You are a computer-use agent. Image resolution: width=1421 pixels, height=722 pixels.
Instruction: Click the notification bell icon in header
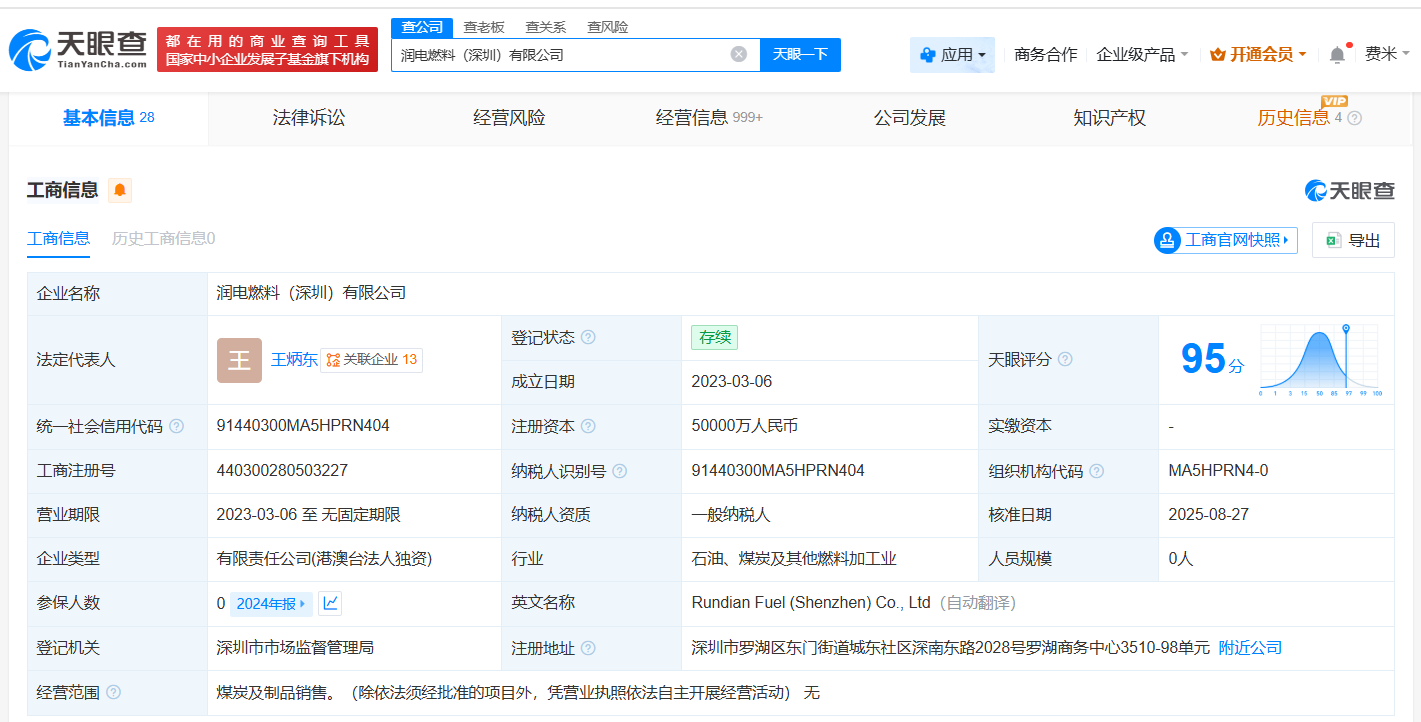click(1337, 55)
